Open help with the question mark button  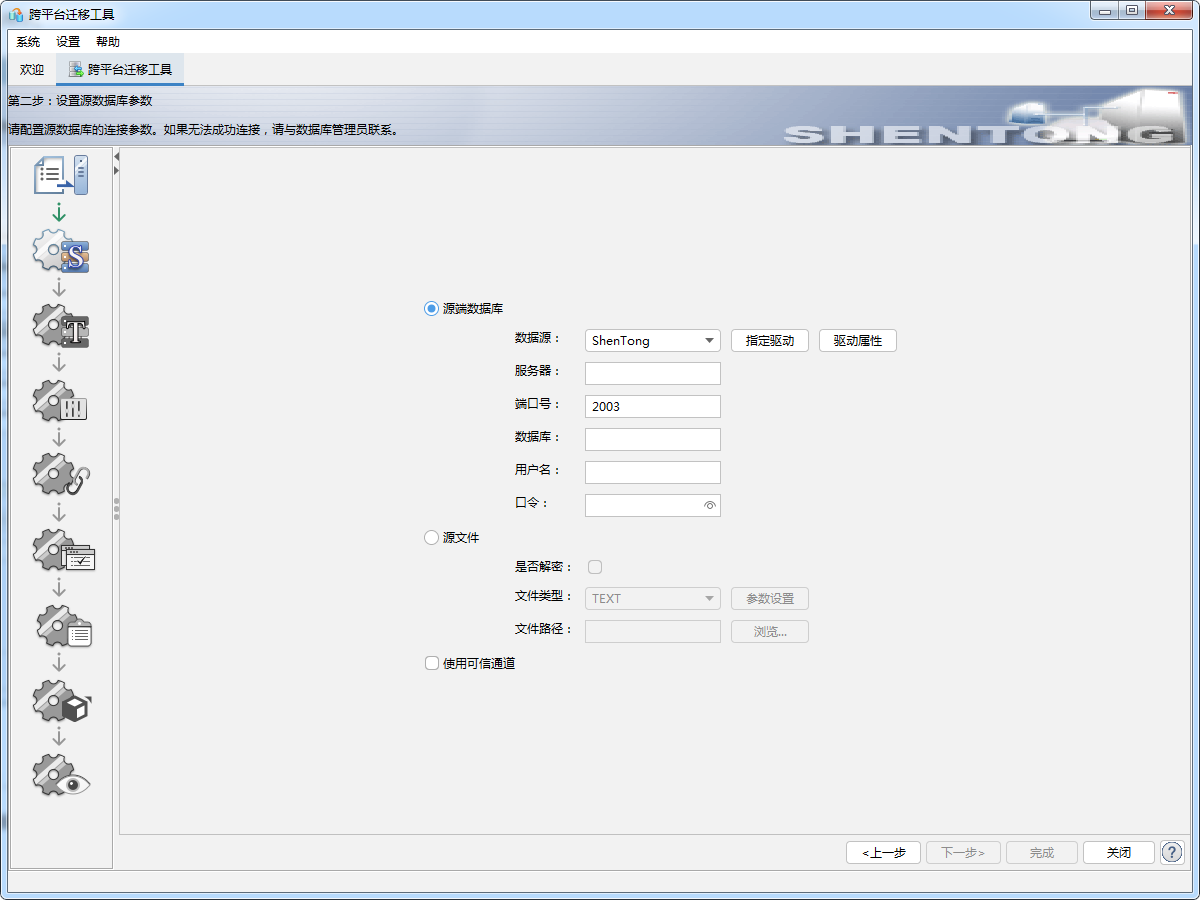coord(1171,852)
